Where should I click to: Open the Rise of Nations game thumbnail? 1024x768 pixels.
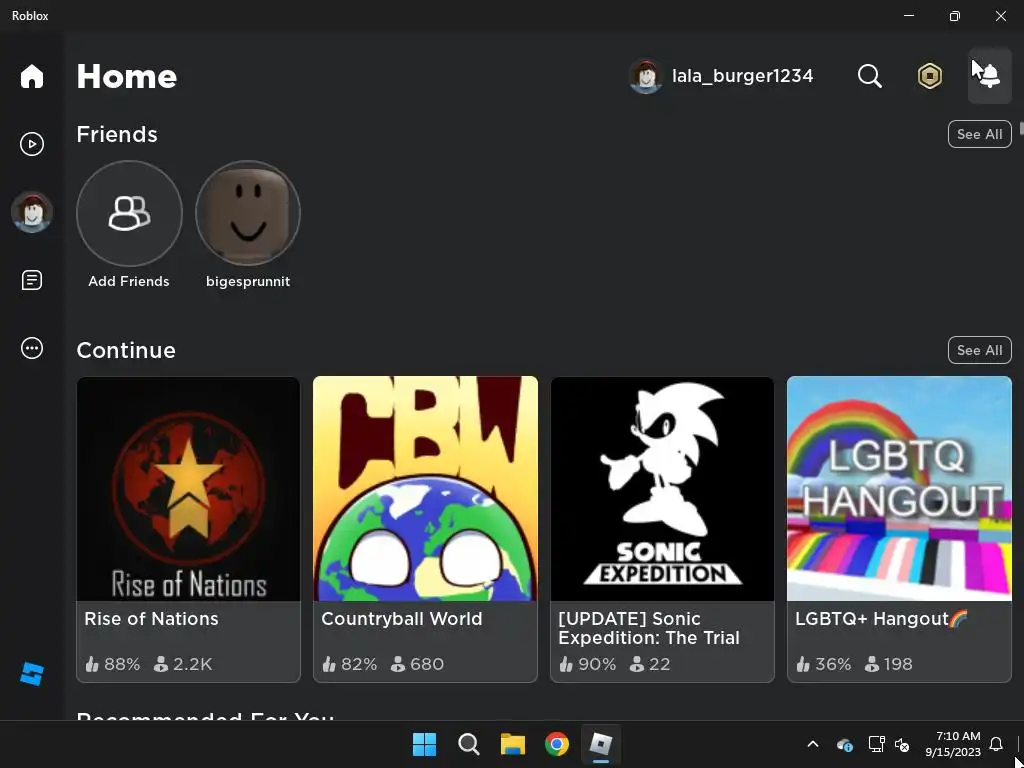[x=188, y=488]
